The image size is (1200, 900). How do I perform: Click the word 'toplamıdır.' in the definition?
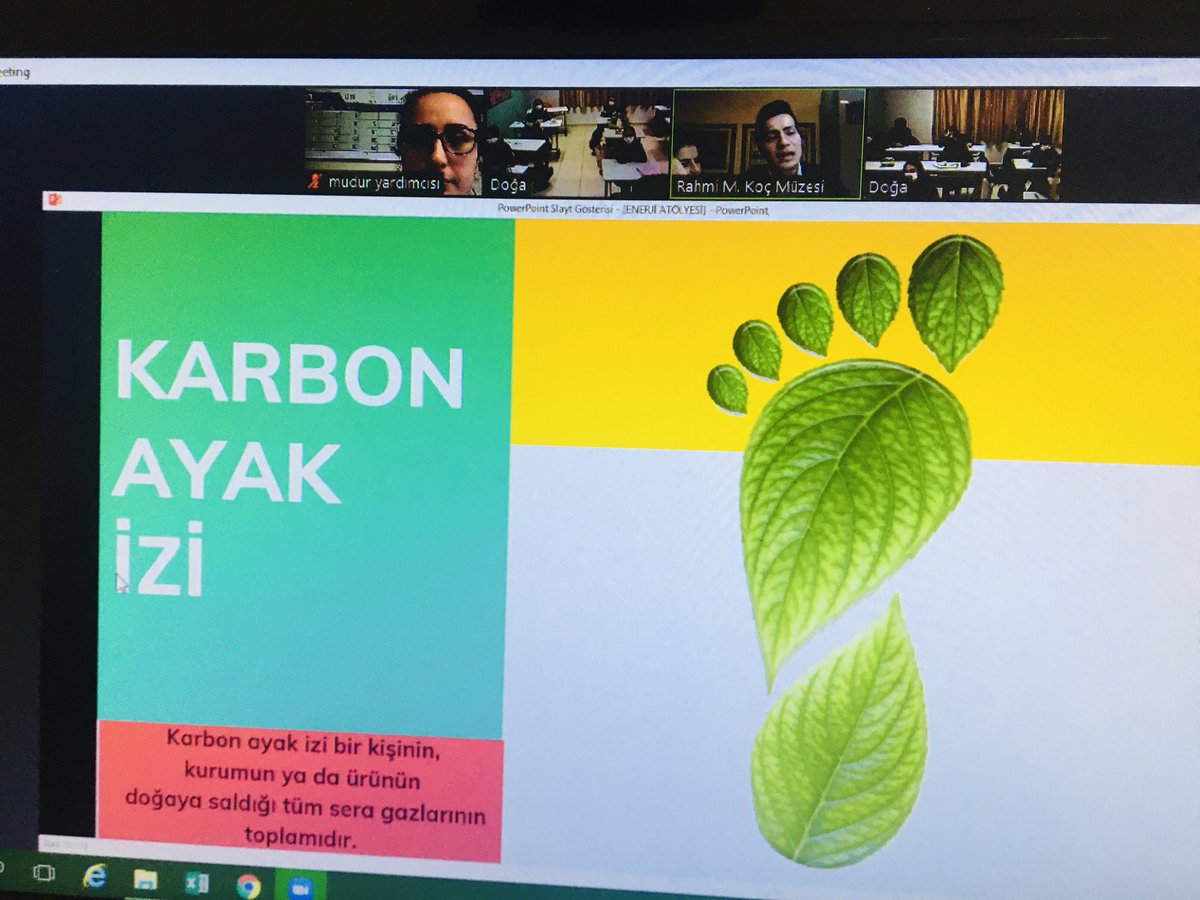300,839
